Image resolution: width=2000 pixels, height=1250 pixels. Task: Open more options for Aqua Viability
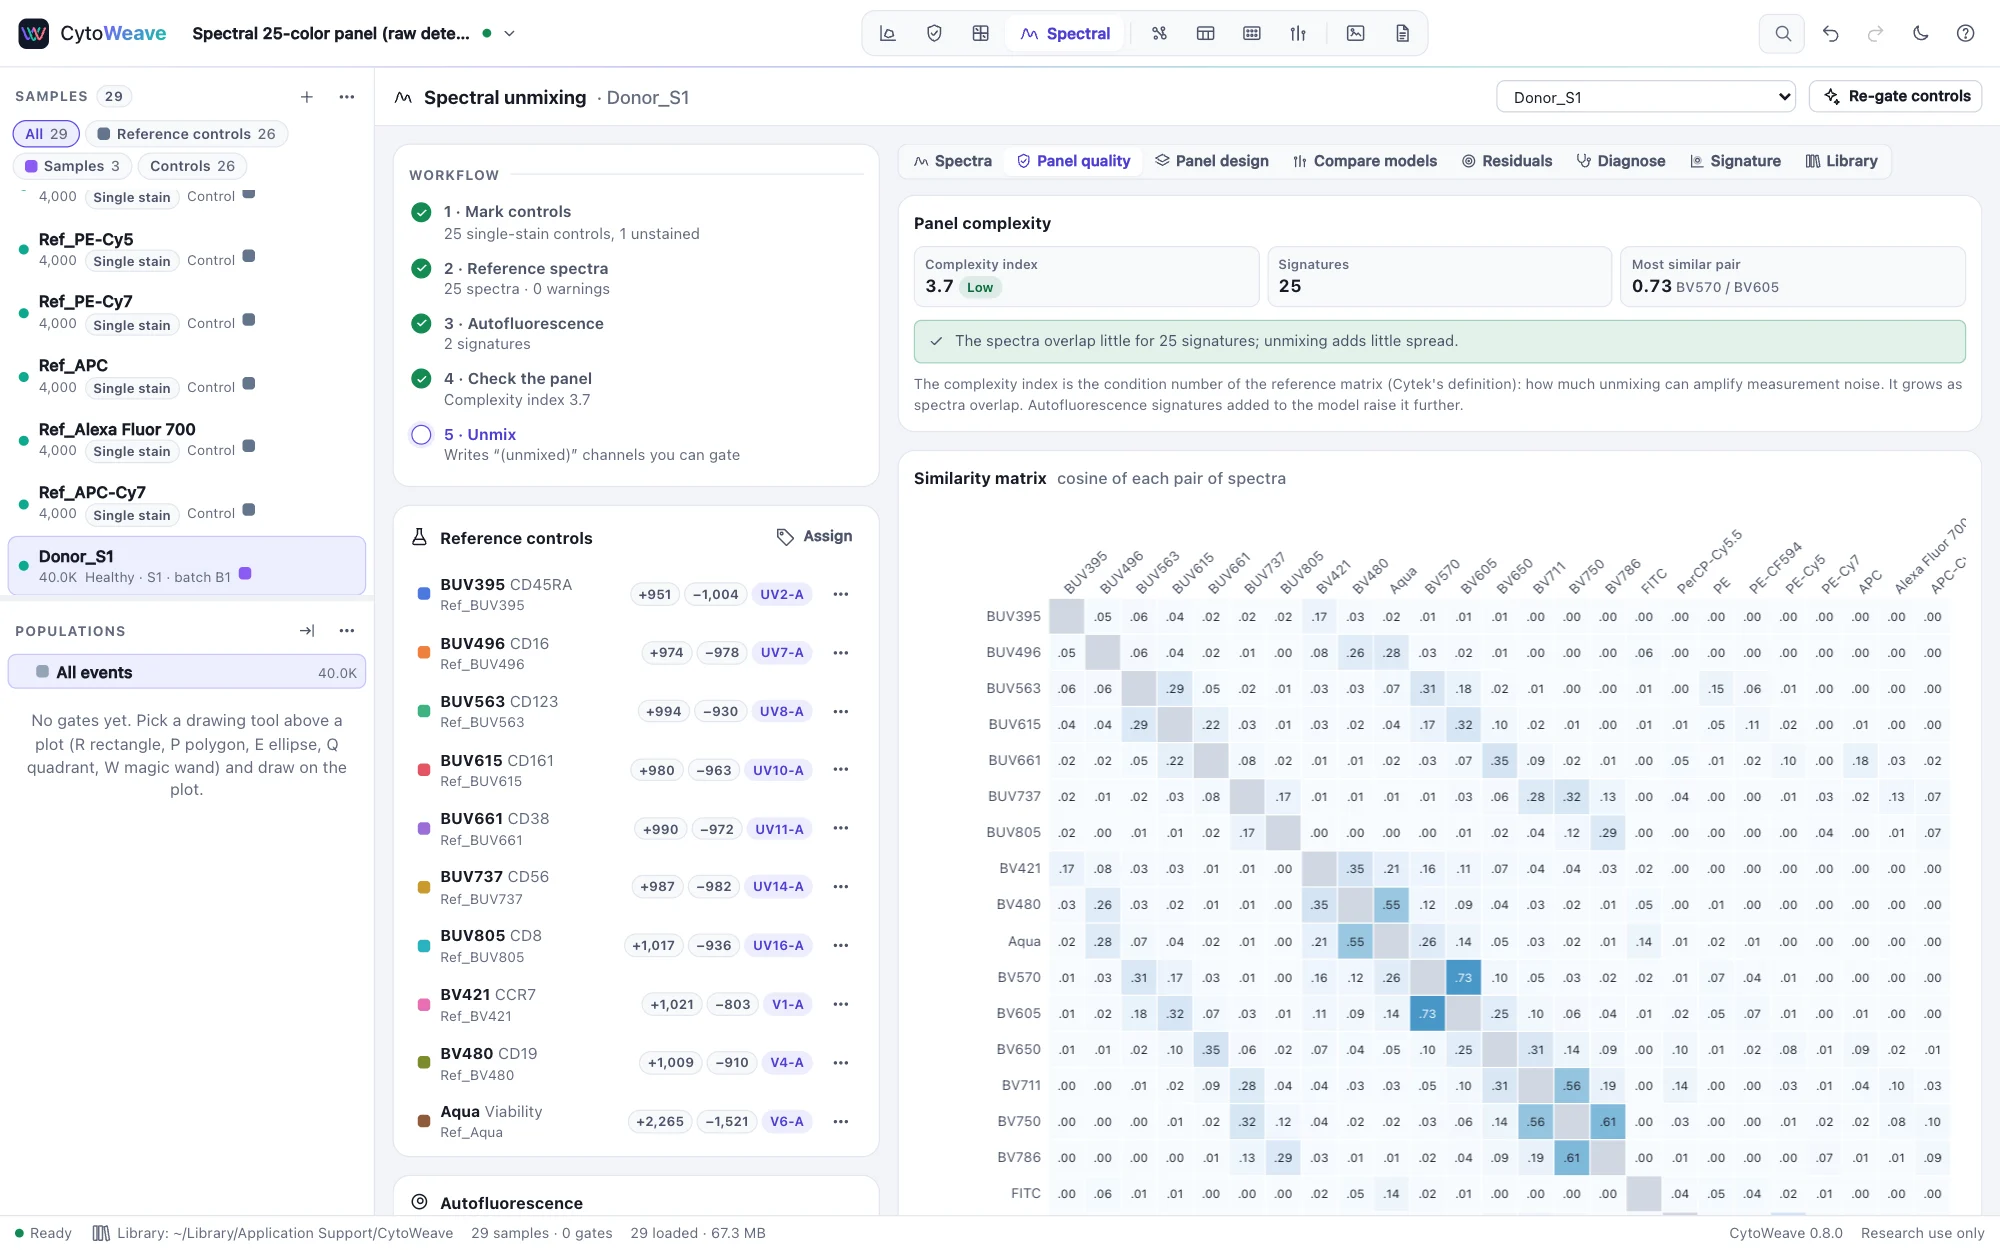[x=841, y=1122]
